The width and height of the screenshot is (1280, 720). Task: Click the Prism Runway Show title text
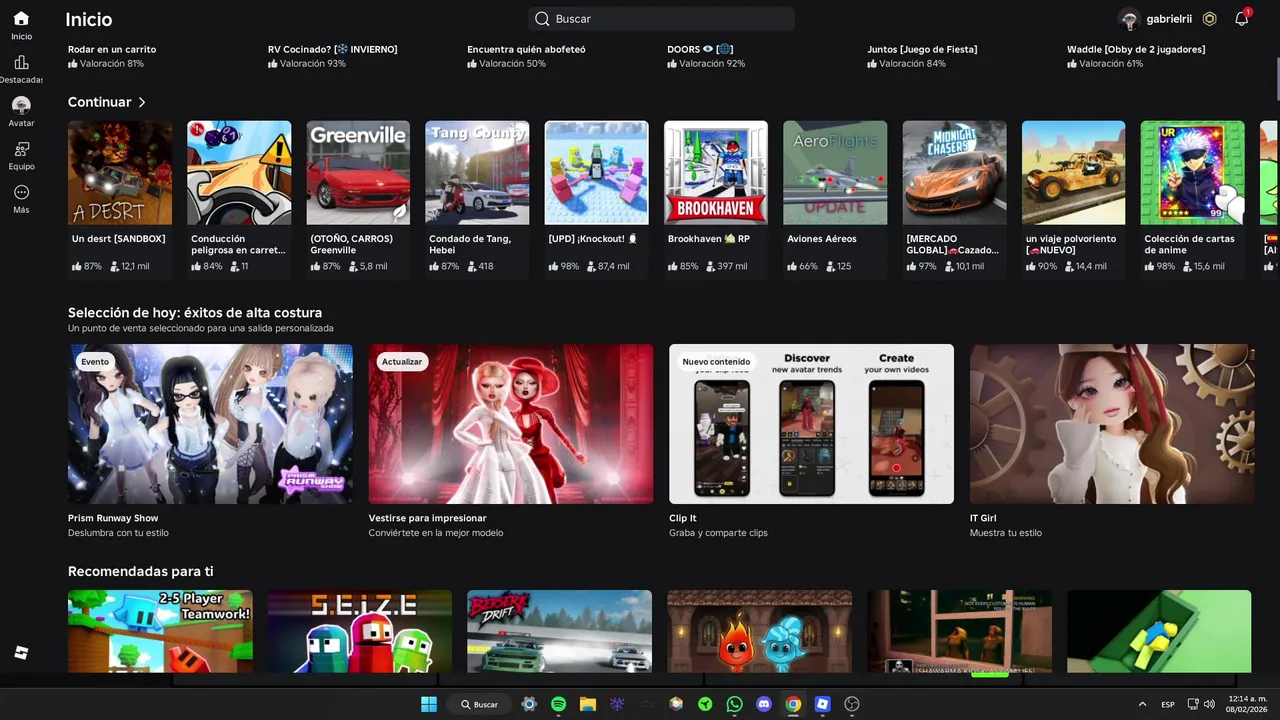click(x=113, y=518)
